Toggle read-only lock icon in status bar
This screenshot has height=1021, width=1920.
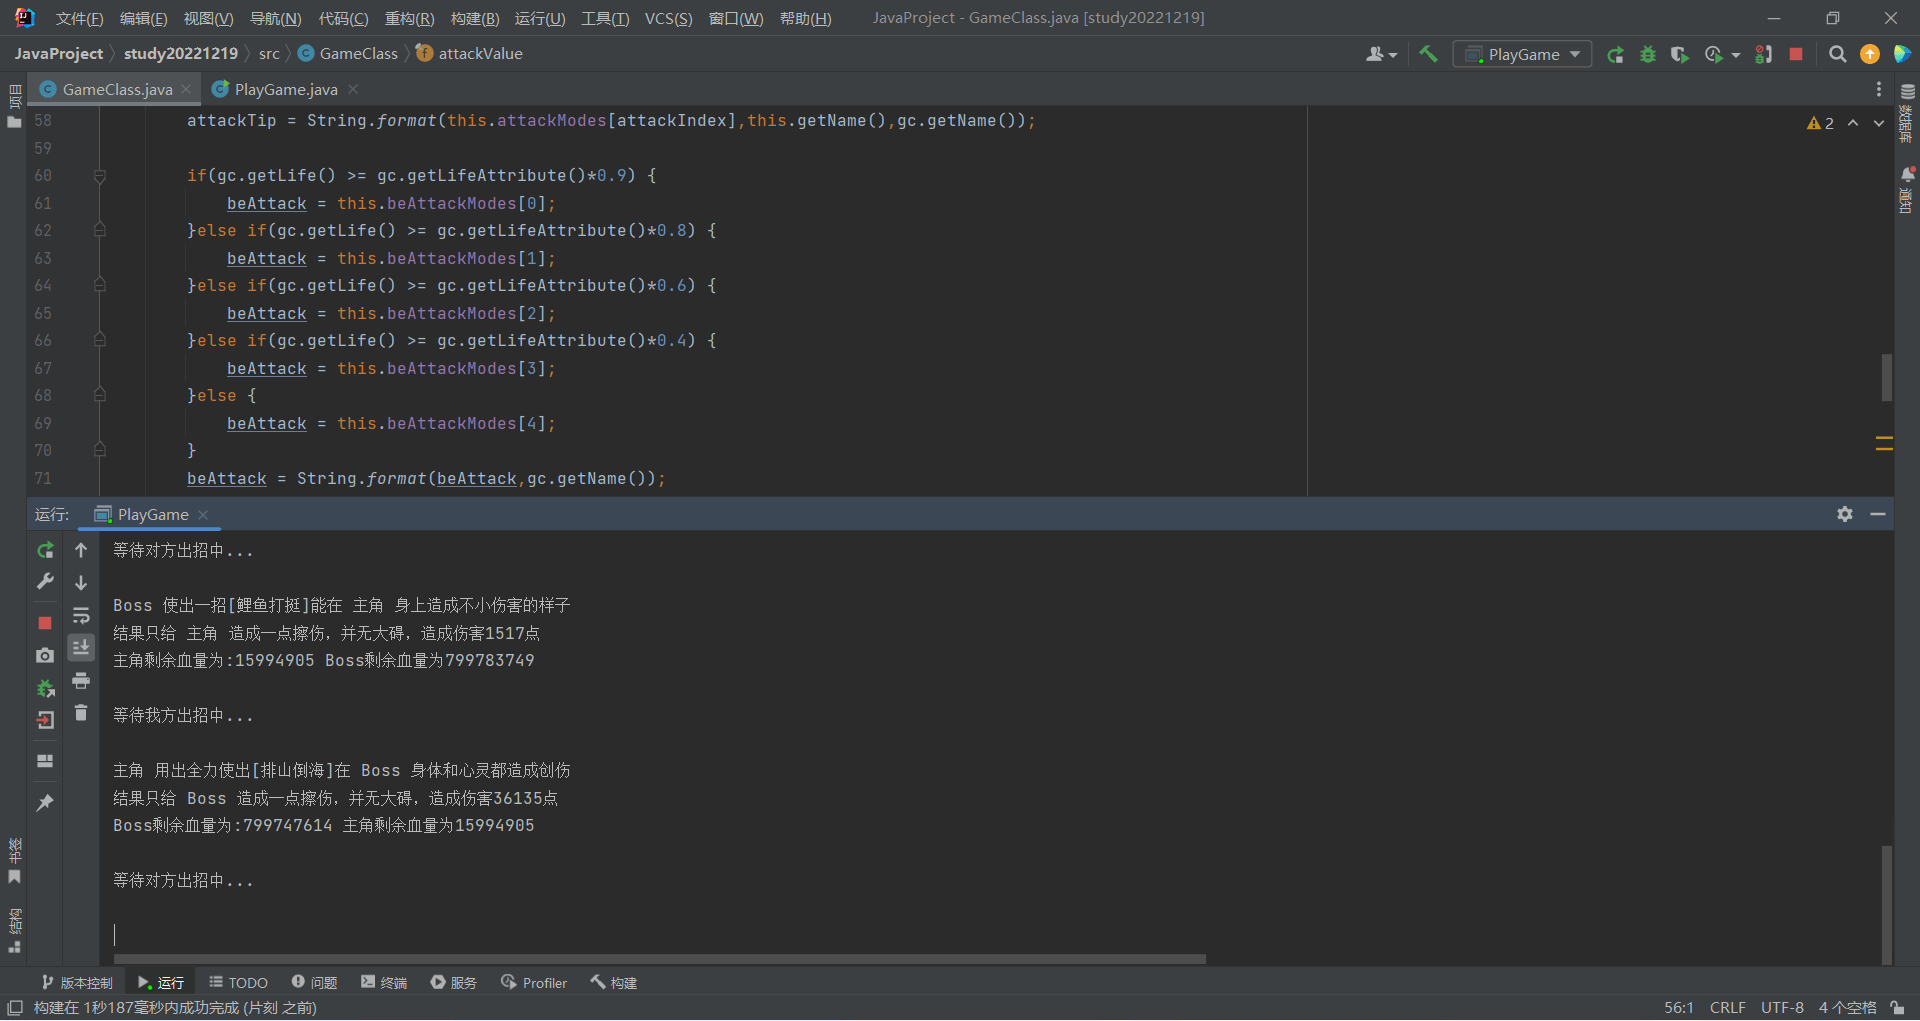[1897, 1007]
